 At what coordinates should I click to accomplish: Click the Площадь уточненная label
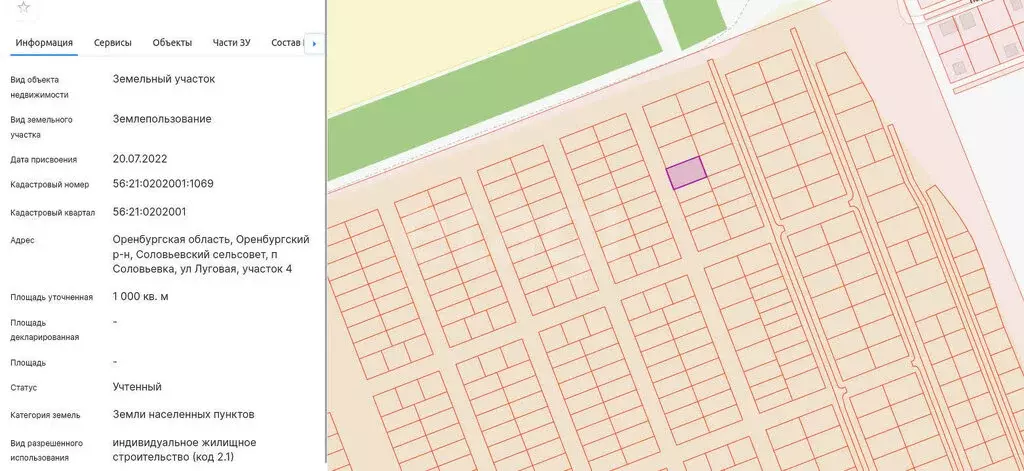click(52, 297)
